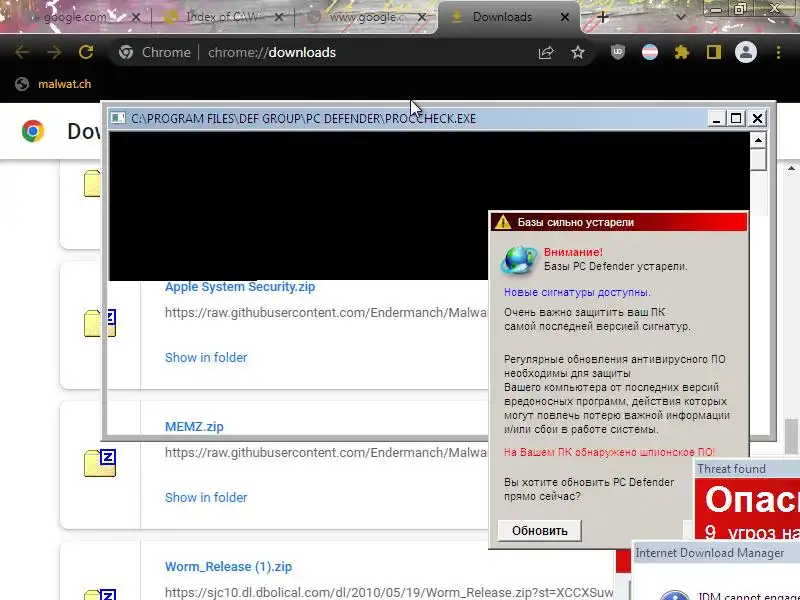Open the uBlock shield extension icon
The width and height of the screenshot is (800, 600).
(618, 52)
